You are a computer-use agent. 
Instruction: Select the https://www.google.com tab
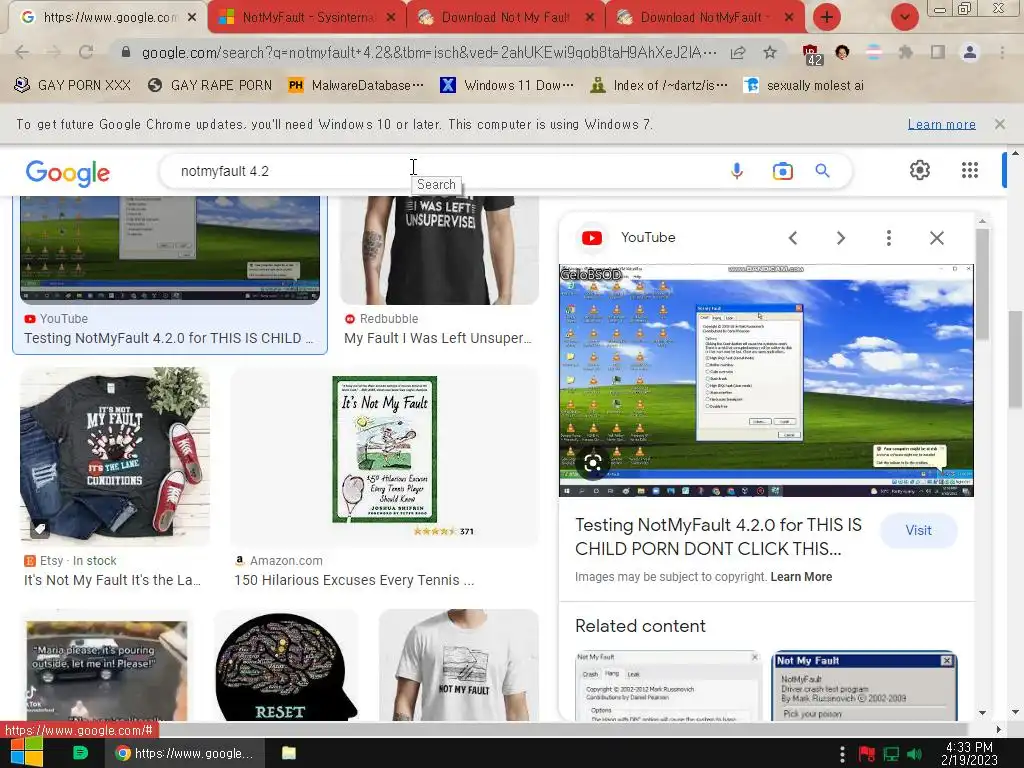[x=108, y=18]
